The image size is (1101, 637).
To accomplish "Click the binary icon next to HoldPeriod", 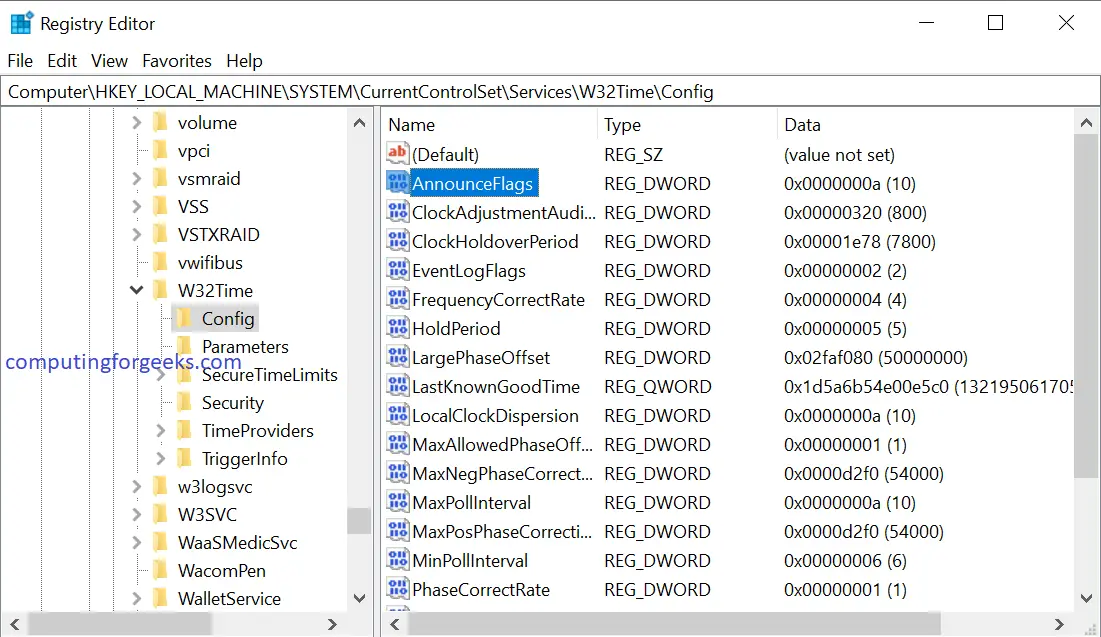I will [x=398, y=328].
